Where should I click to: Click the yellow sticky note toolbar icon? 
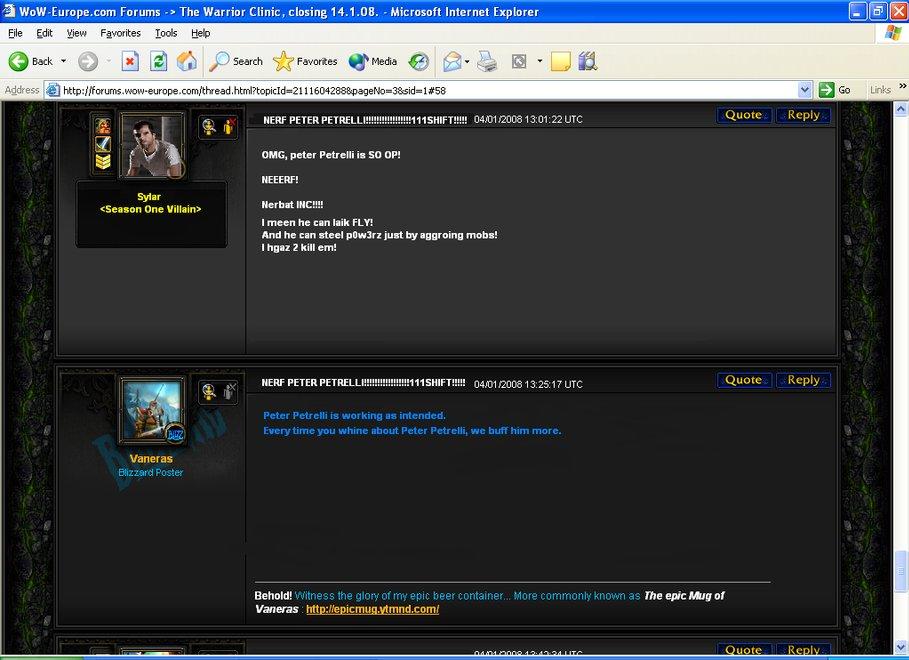[x=560, y=61]
